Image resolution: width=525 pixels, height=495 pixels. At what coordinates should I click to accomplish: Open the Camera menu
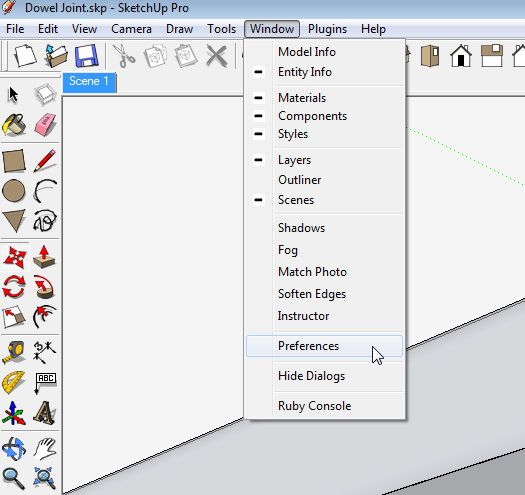pos(131,29)
